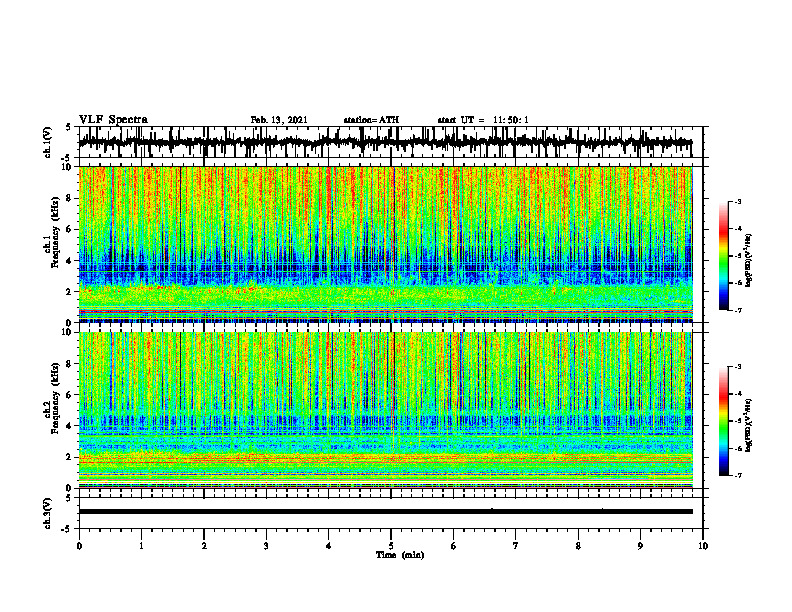
Task: Click inside the ch.2 spectrogram panel
Action: [385, 410]
